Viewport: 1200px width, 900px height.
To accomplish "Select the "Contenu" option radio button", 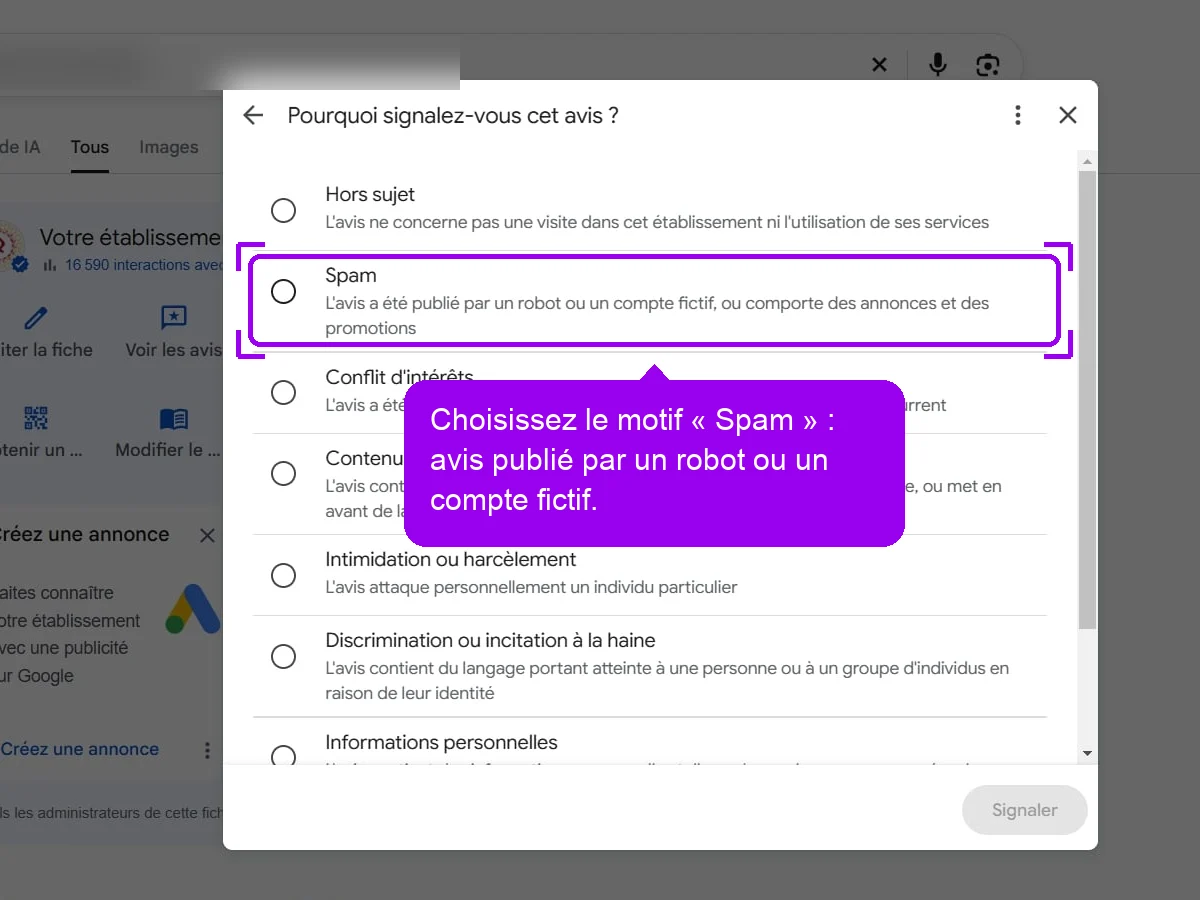I will click(284, 473).
